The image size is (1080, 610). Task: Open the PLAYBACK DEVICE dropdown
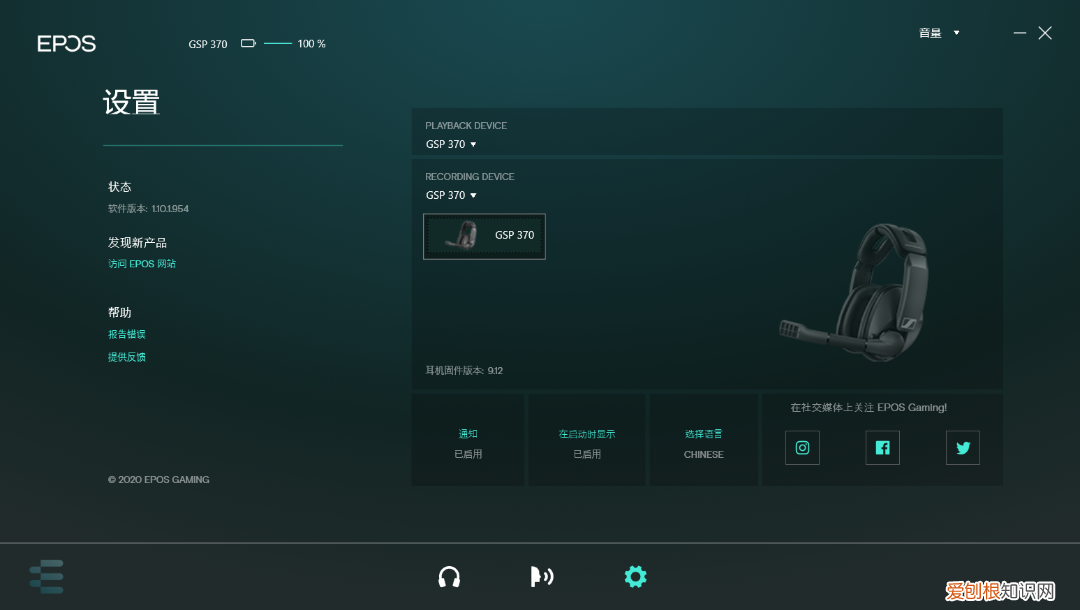(450, 144)
